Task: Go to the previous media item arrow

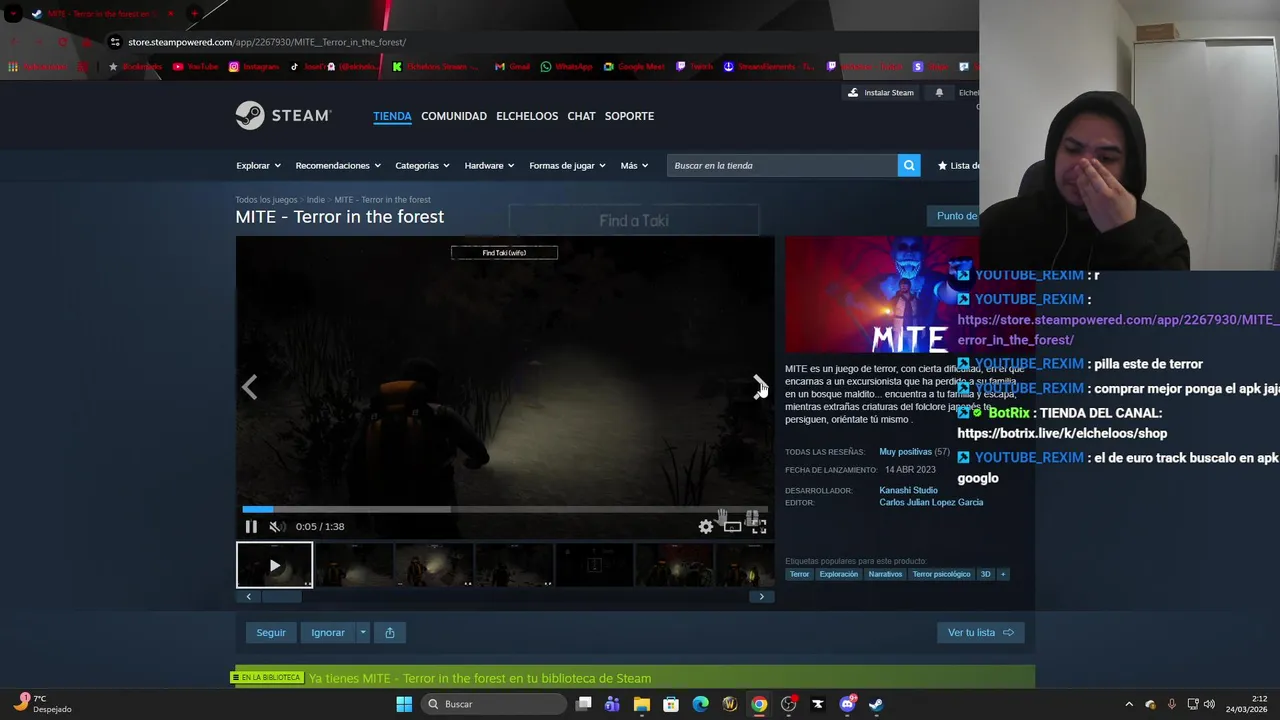Action: click(250, 387)
